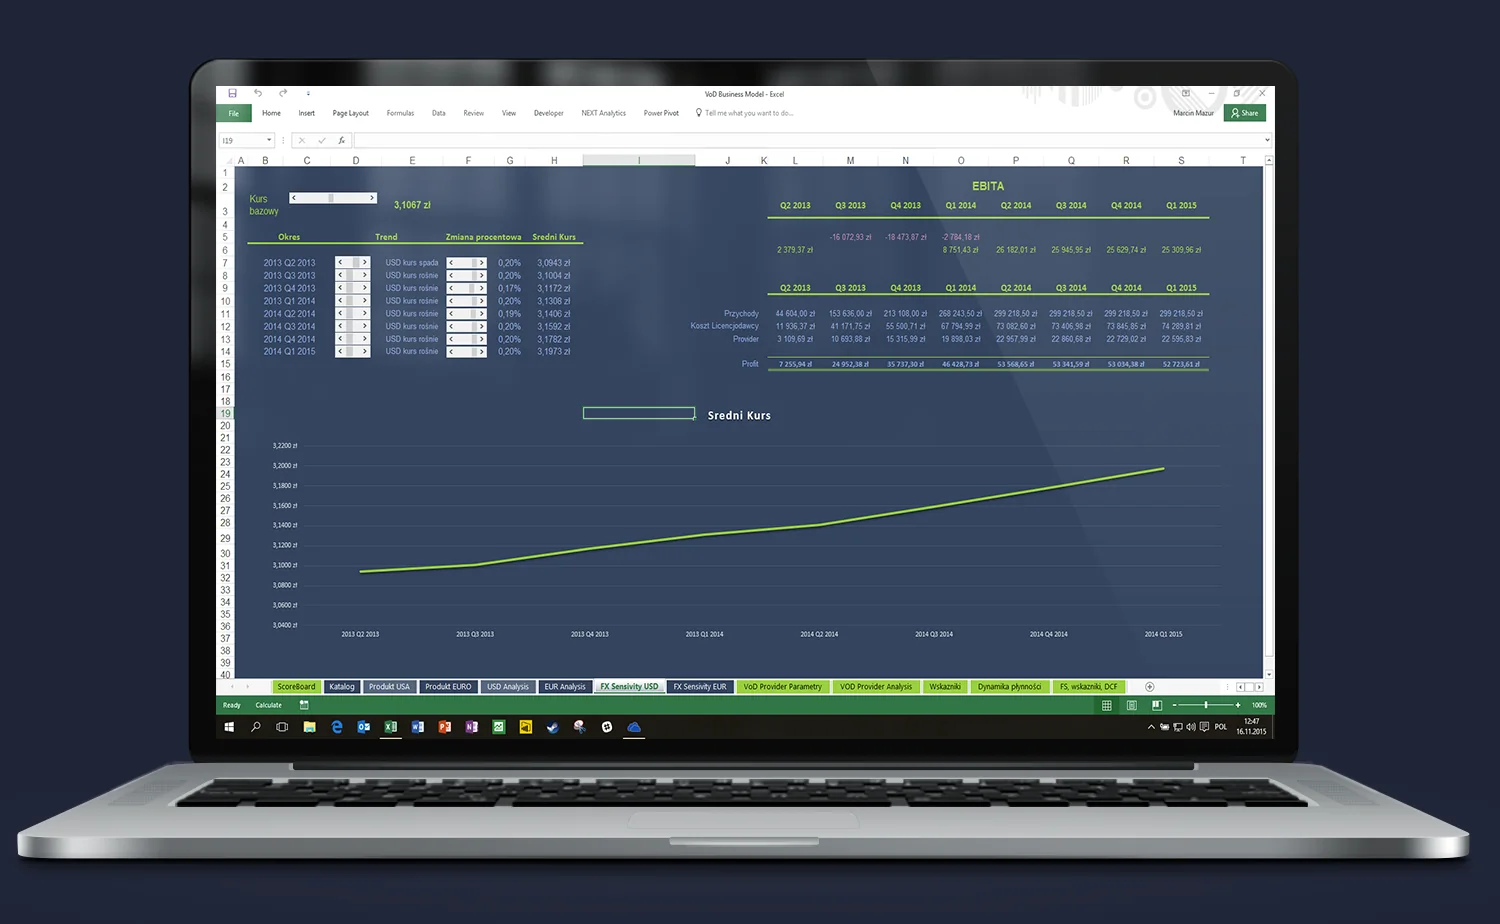Open the Produkt USA sheet tab
The height and width of the screenshot is (924, 1500).
389,687
